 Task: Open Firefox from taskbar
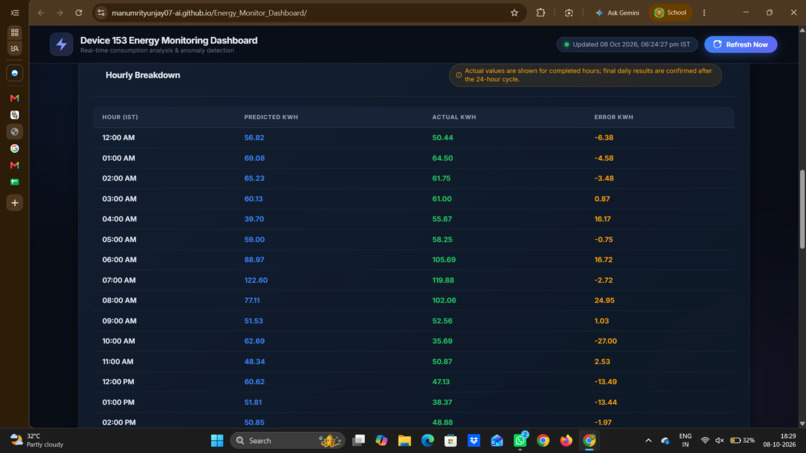click(566, 441)
